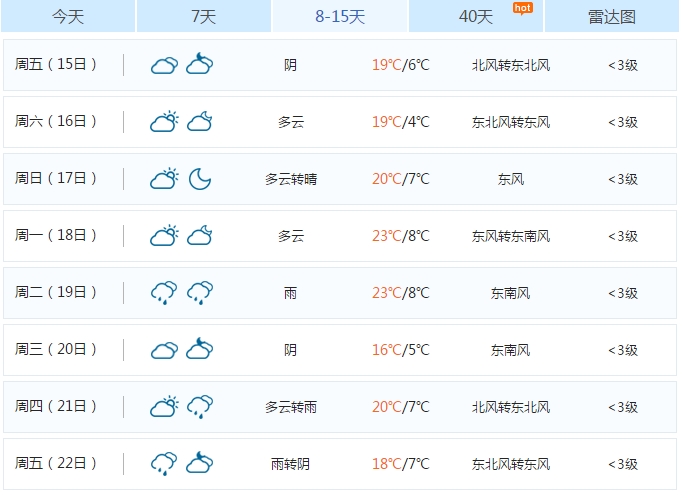Screen dimensions: 683x495
Task: Click night rain icon for 周二 19日
Action: pyautogui.click(x=200, y=293)
